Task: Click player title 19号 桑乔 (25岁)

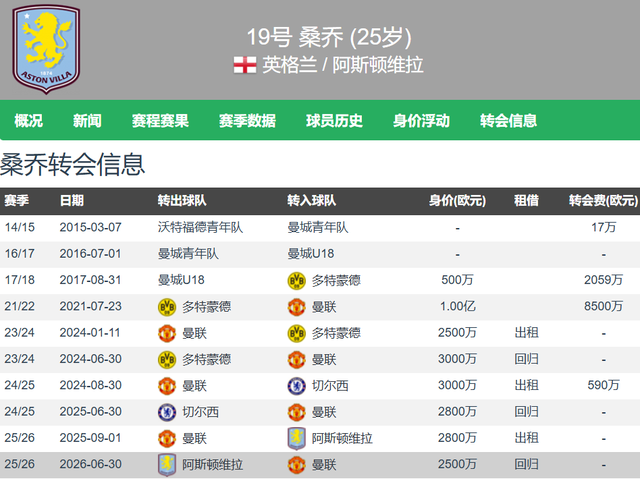Action: pyautogui.click(x=329, y=37)
